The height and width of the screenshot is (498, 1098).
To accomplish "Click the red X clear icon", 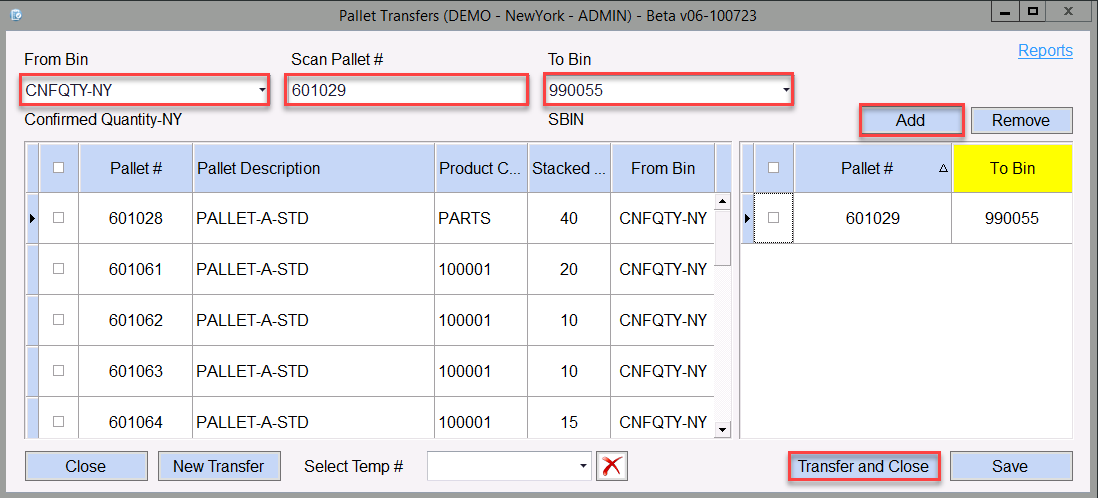I will click(612, 466).
